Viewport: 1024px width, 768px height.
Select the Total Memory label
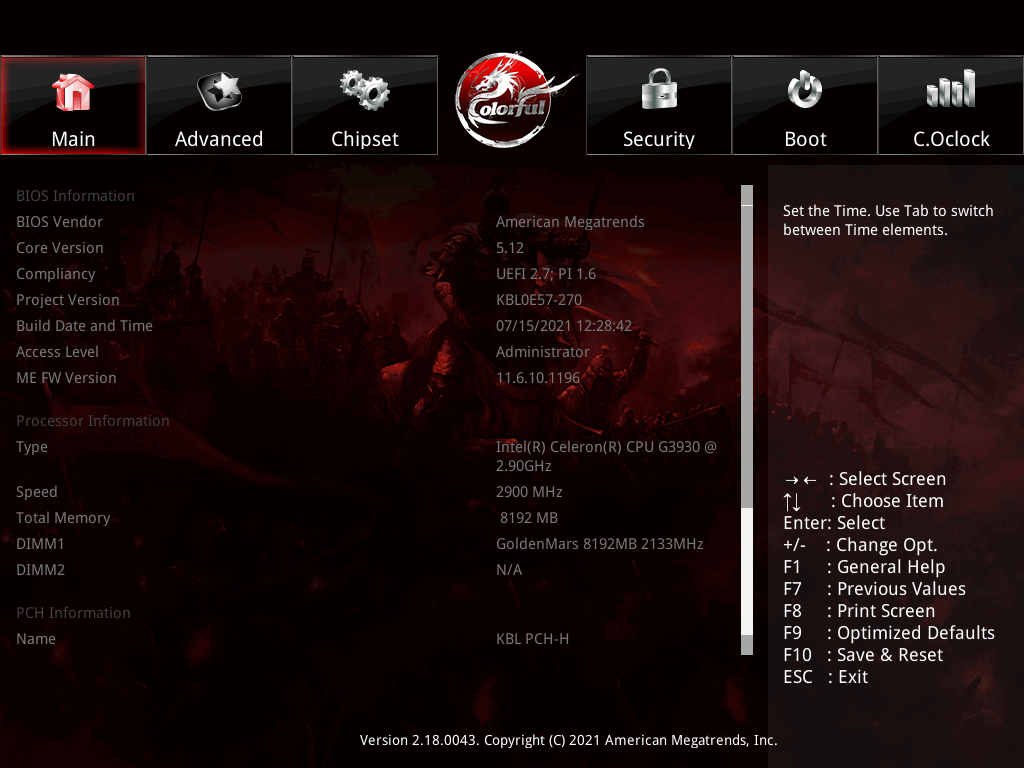(63, 518)
